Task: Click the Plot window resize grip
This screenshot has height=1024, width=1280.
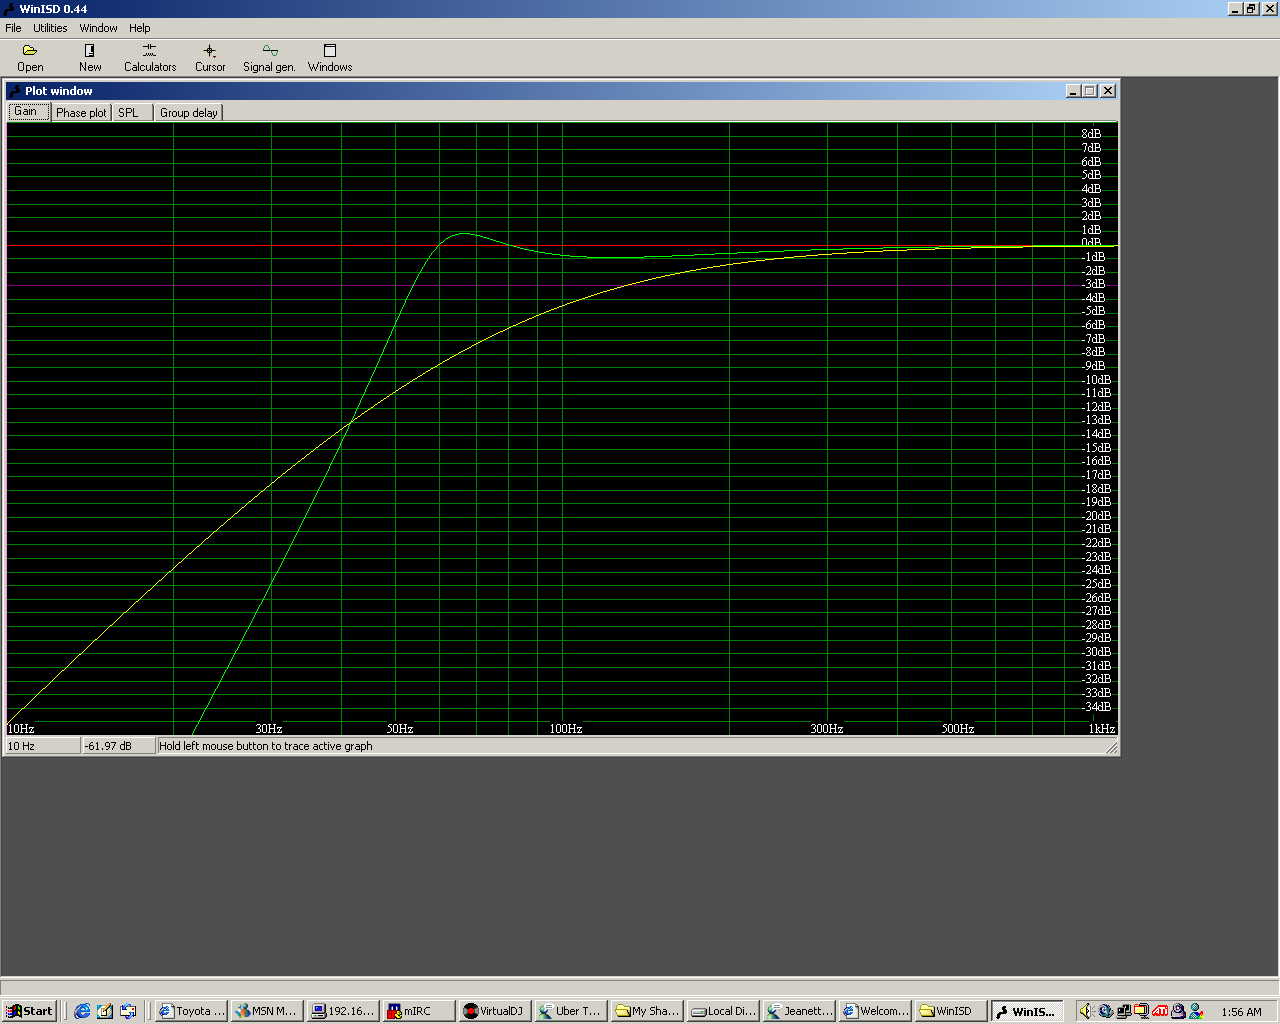Action: 1111,748
